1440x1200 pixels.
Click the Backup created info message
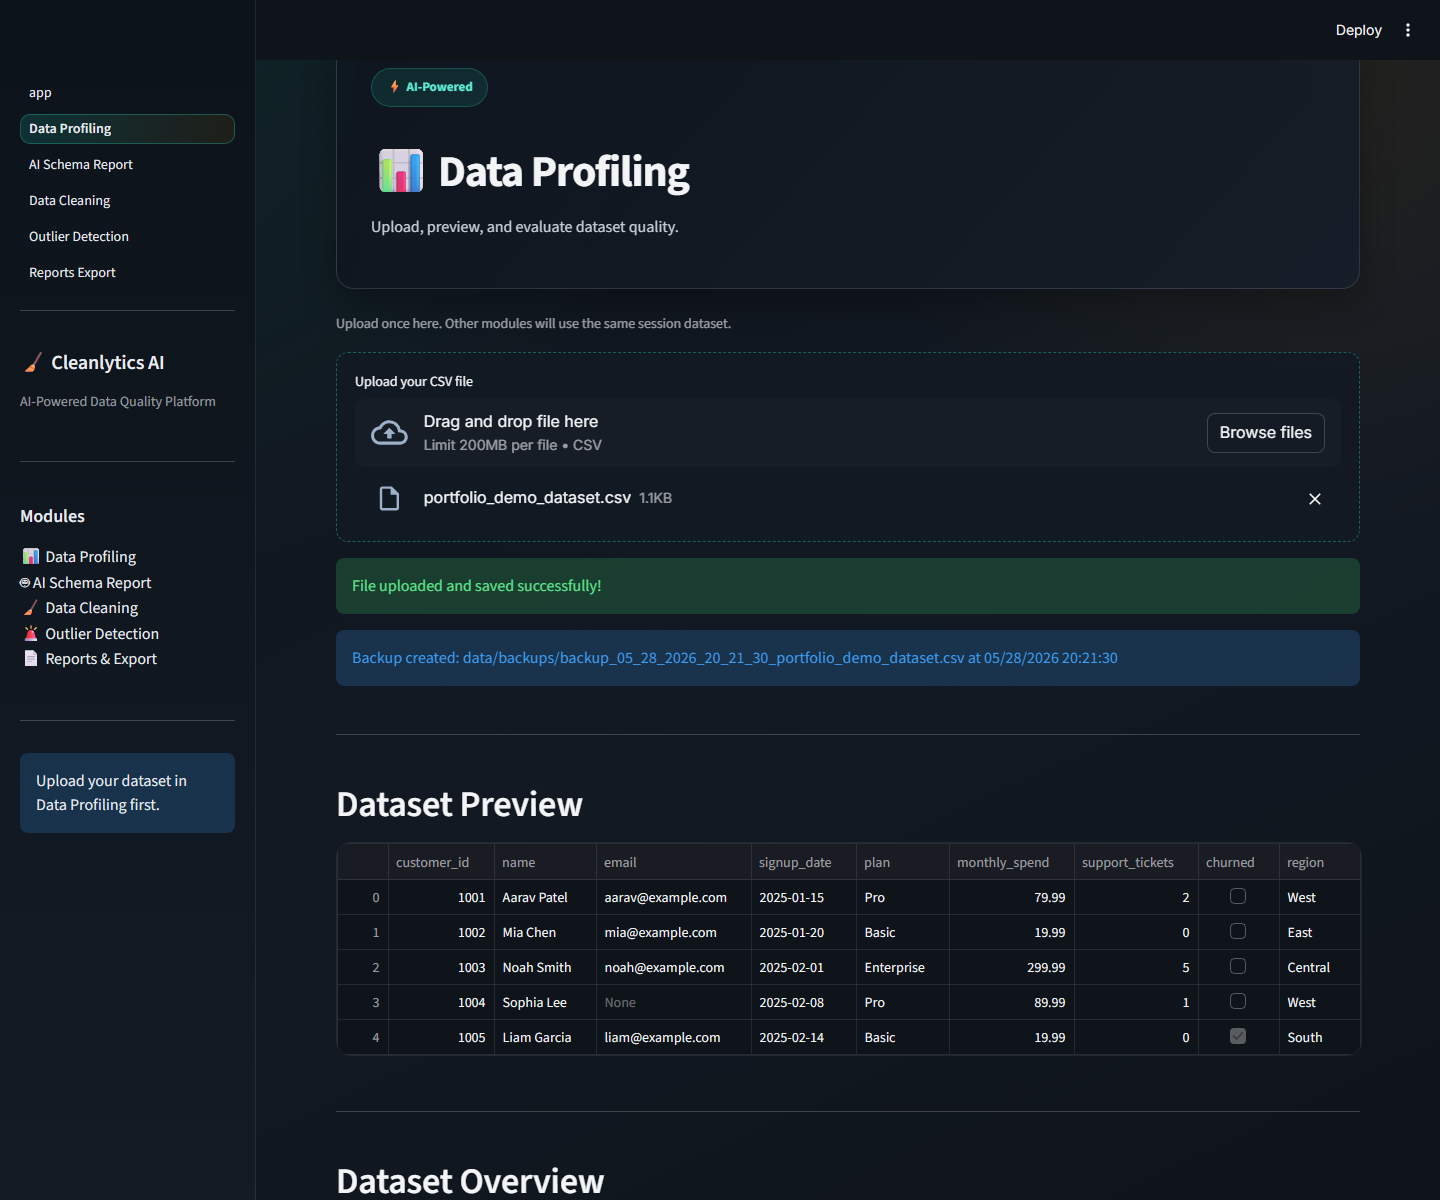pos(847,658)
